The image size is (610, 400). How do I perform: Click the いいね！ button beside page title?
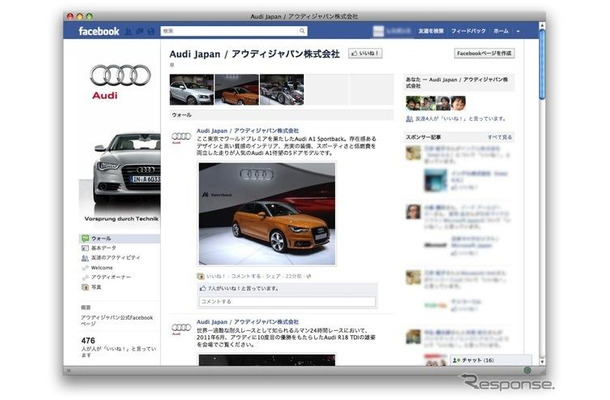tap(365, 53)
